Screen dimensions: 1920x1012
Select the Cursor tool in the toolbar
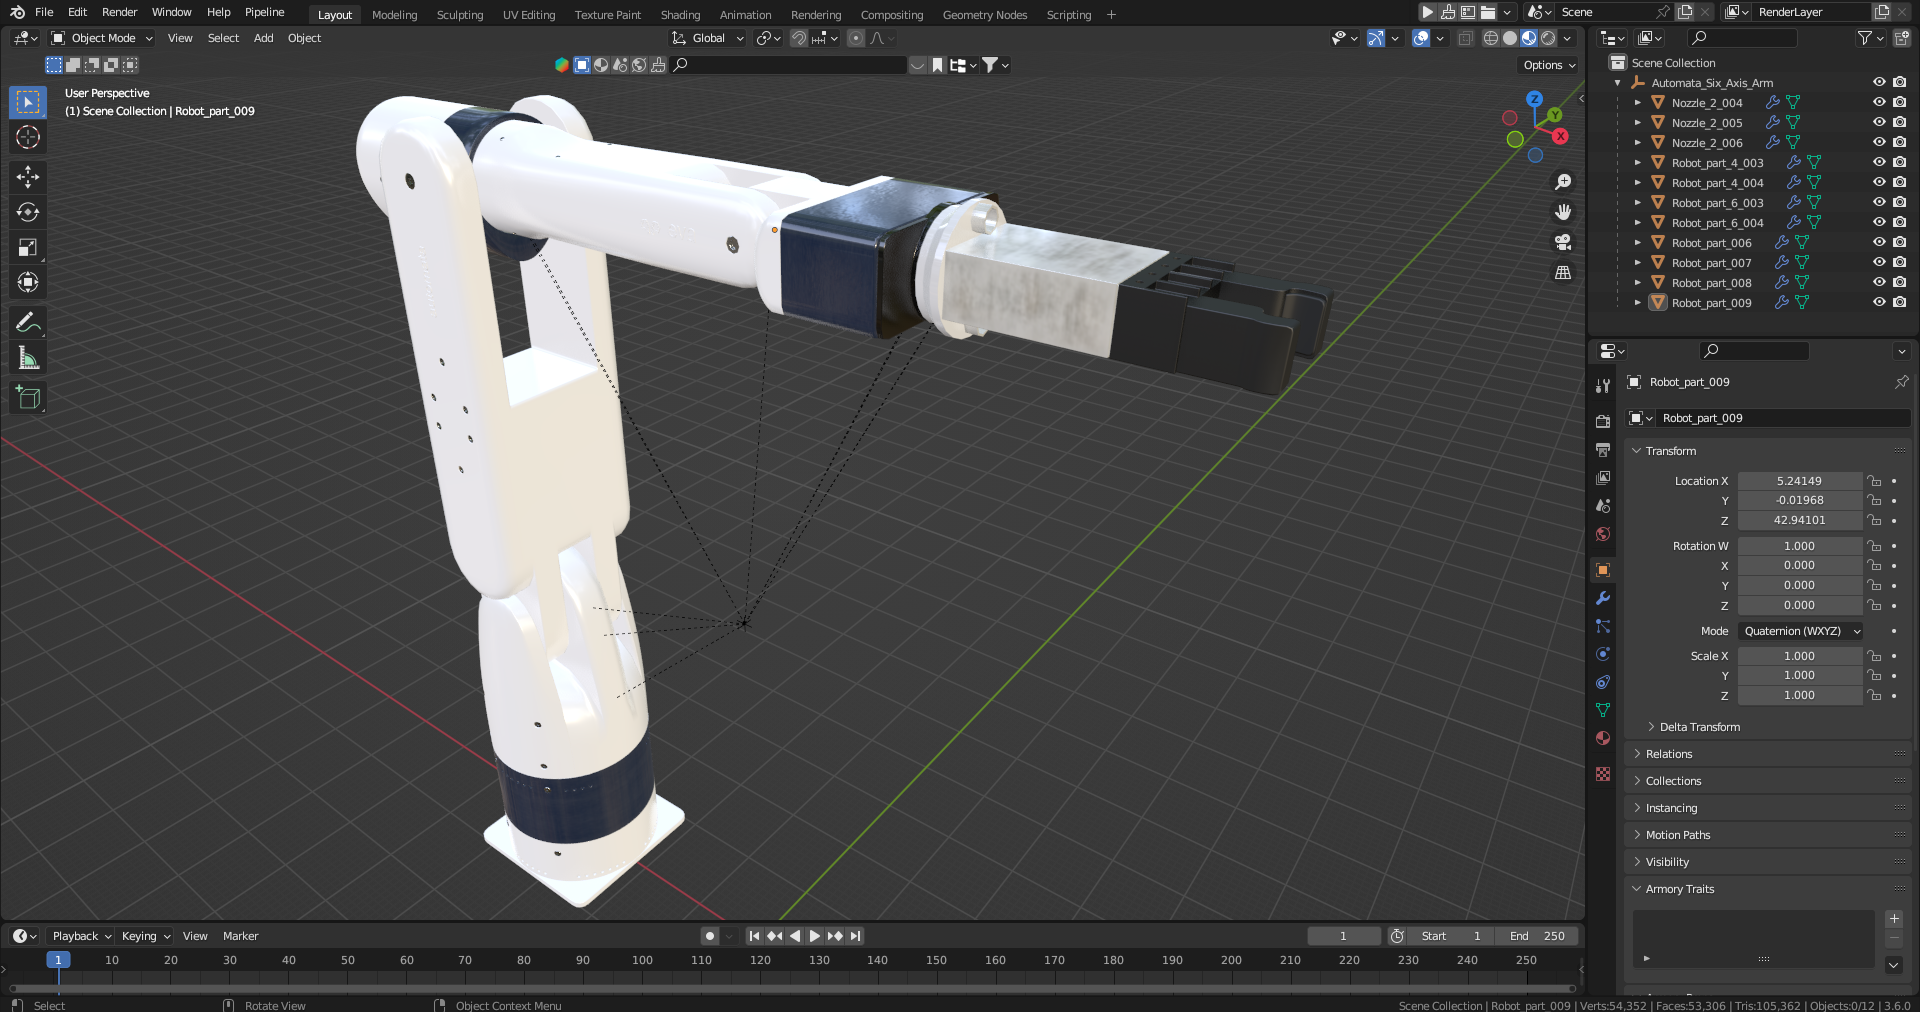coord(28,137)
